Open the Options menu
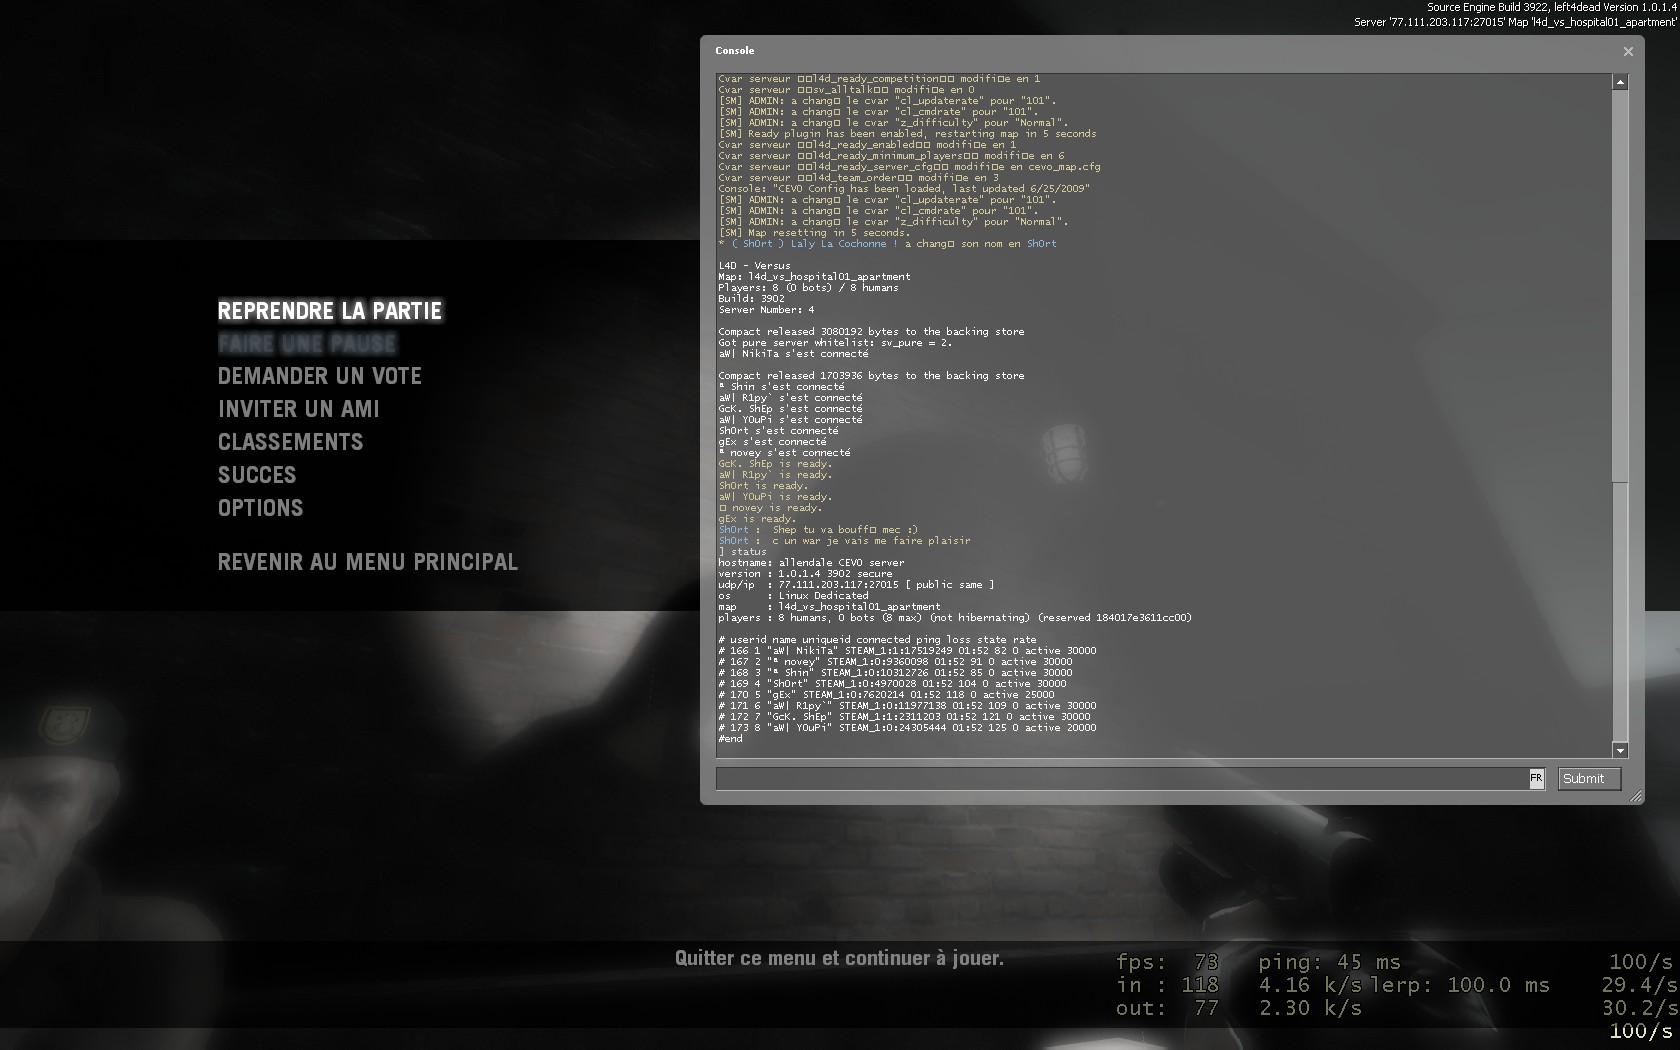The image size is (1680, 1050). tap(260, 509)
